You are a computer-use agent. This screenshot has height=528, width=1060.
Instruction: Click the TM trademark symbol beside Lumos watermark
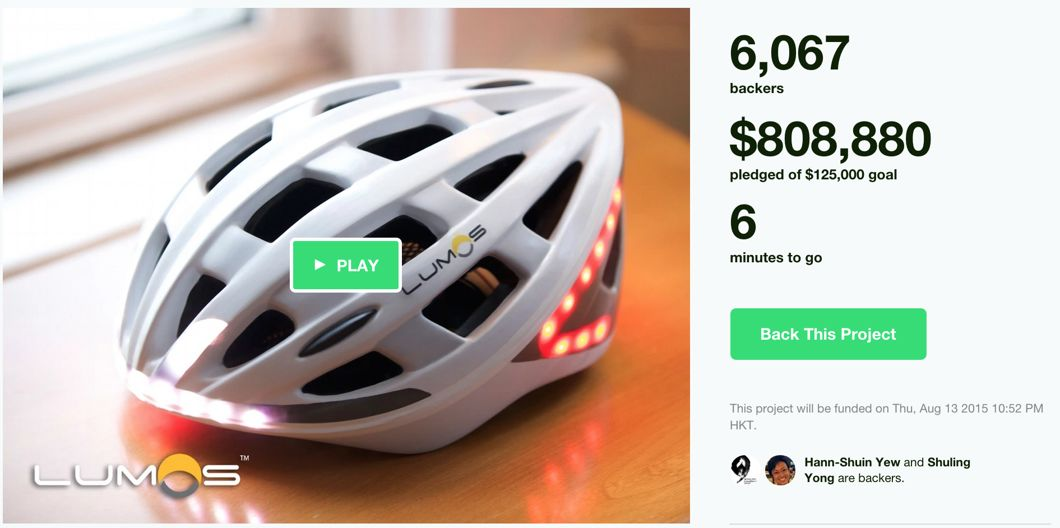tap(245, 458)
